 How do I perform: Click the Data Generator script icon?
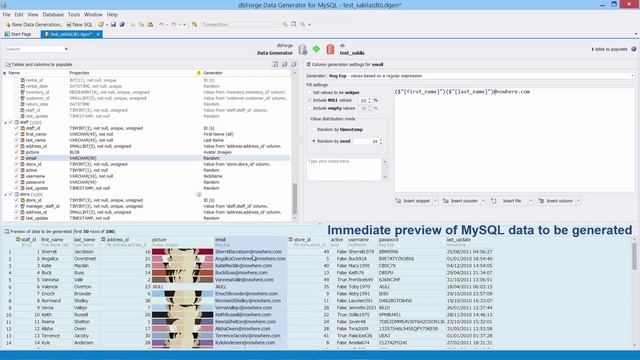[x=302, y=49]
